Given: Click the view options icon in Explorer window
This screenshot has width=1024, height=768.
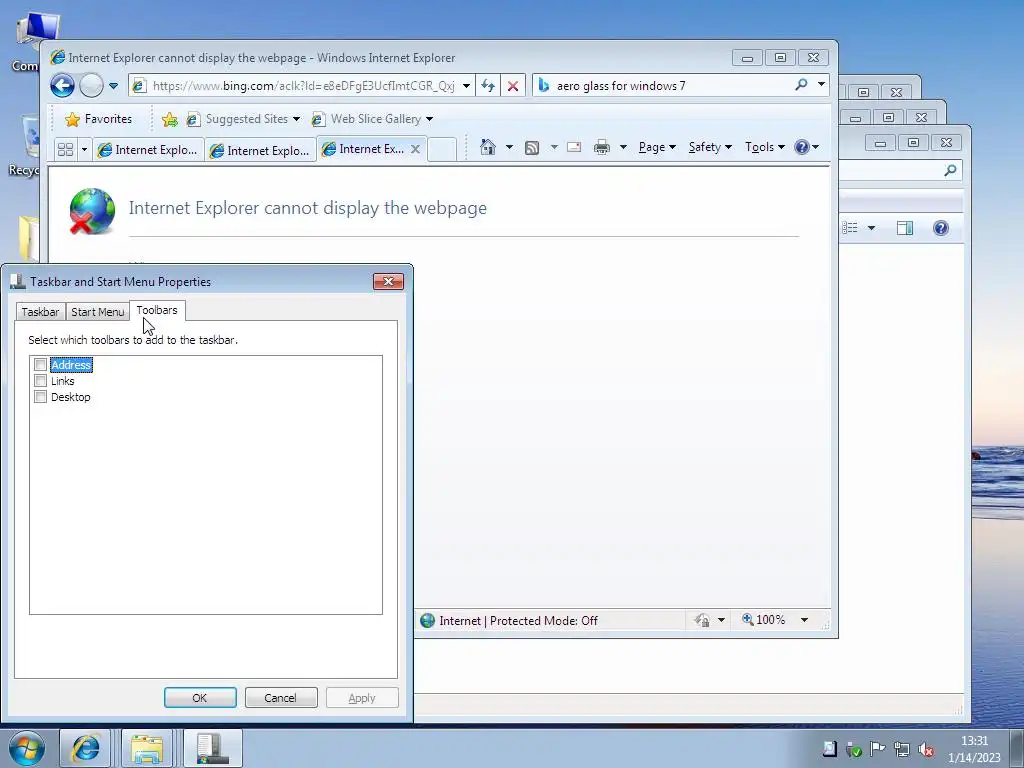Looking at the screenshot, I should pyautogui.click(x=850, y=228).
